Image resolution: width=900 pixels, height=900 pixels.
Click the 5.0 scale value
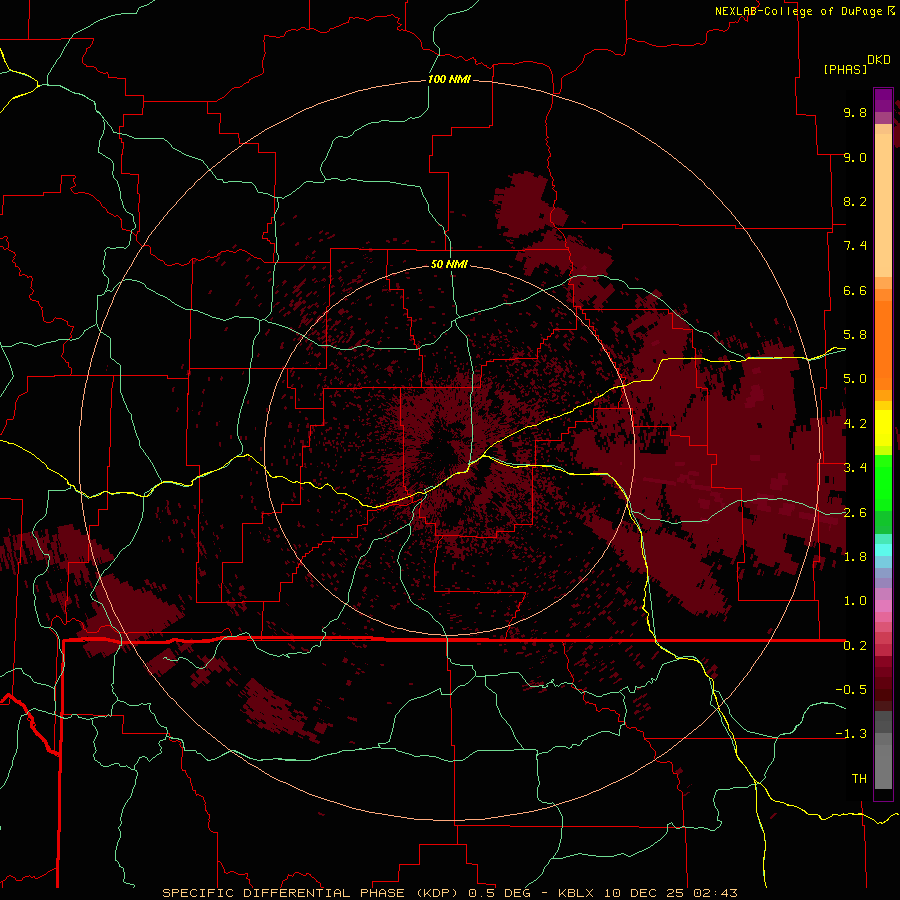[x=855, y=379]
